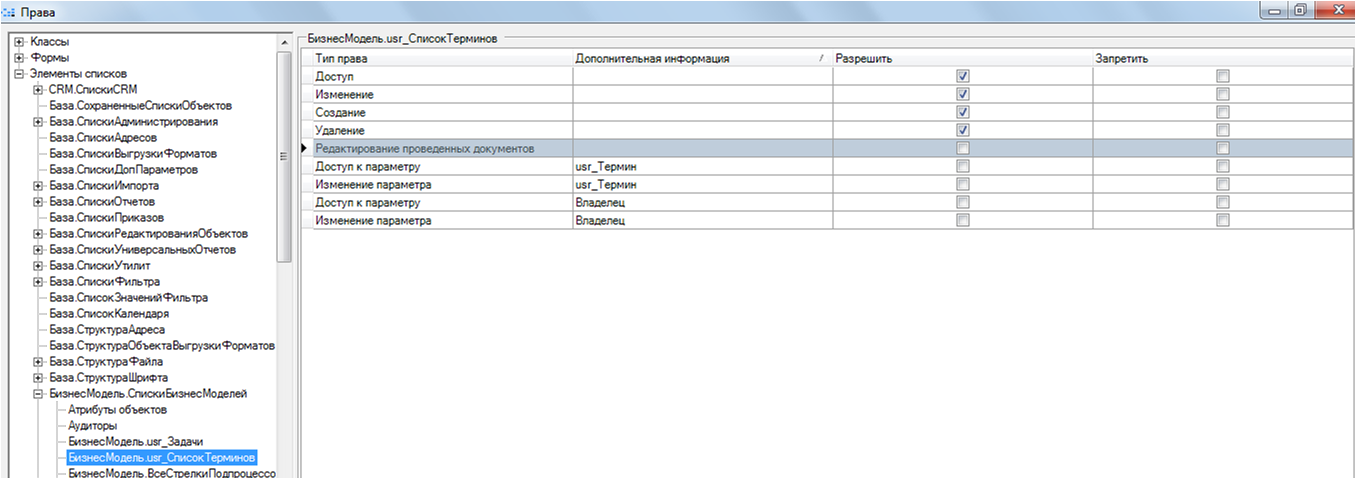Enable Запретить checkbox for Удаление row
1358x479 pixels.
[1222, 130]
